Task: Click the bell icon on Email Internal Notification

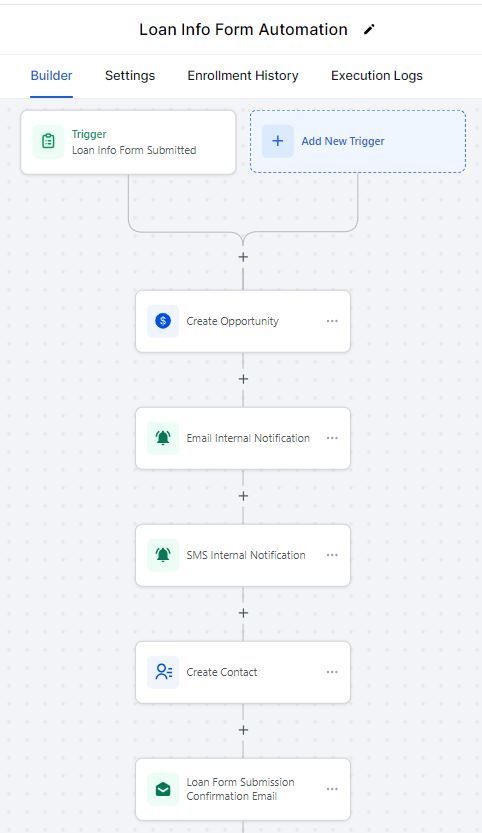Action: (x=163, y=438)
